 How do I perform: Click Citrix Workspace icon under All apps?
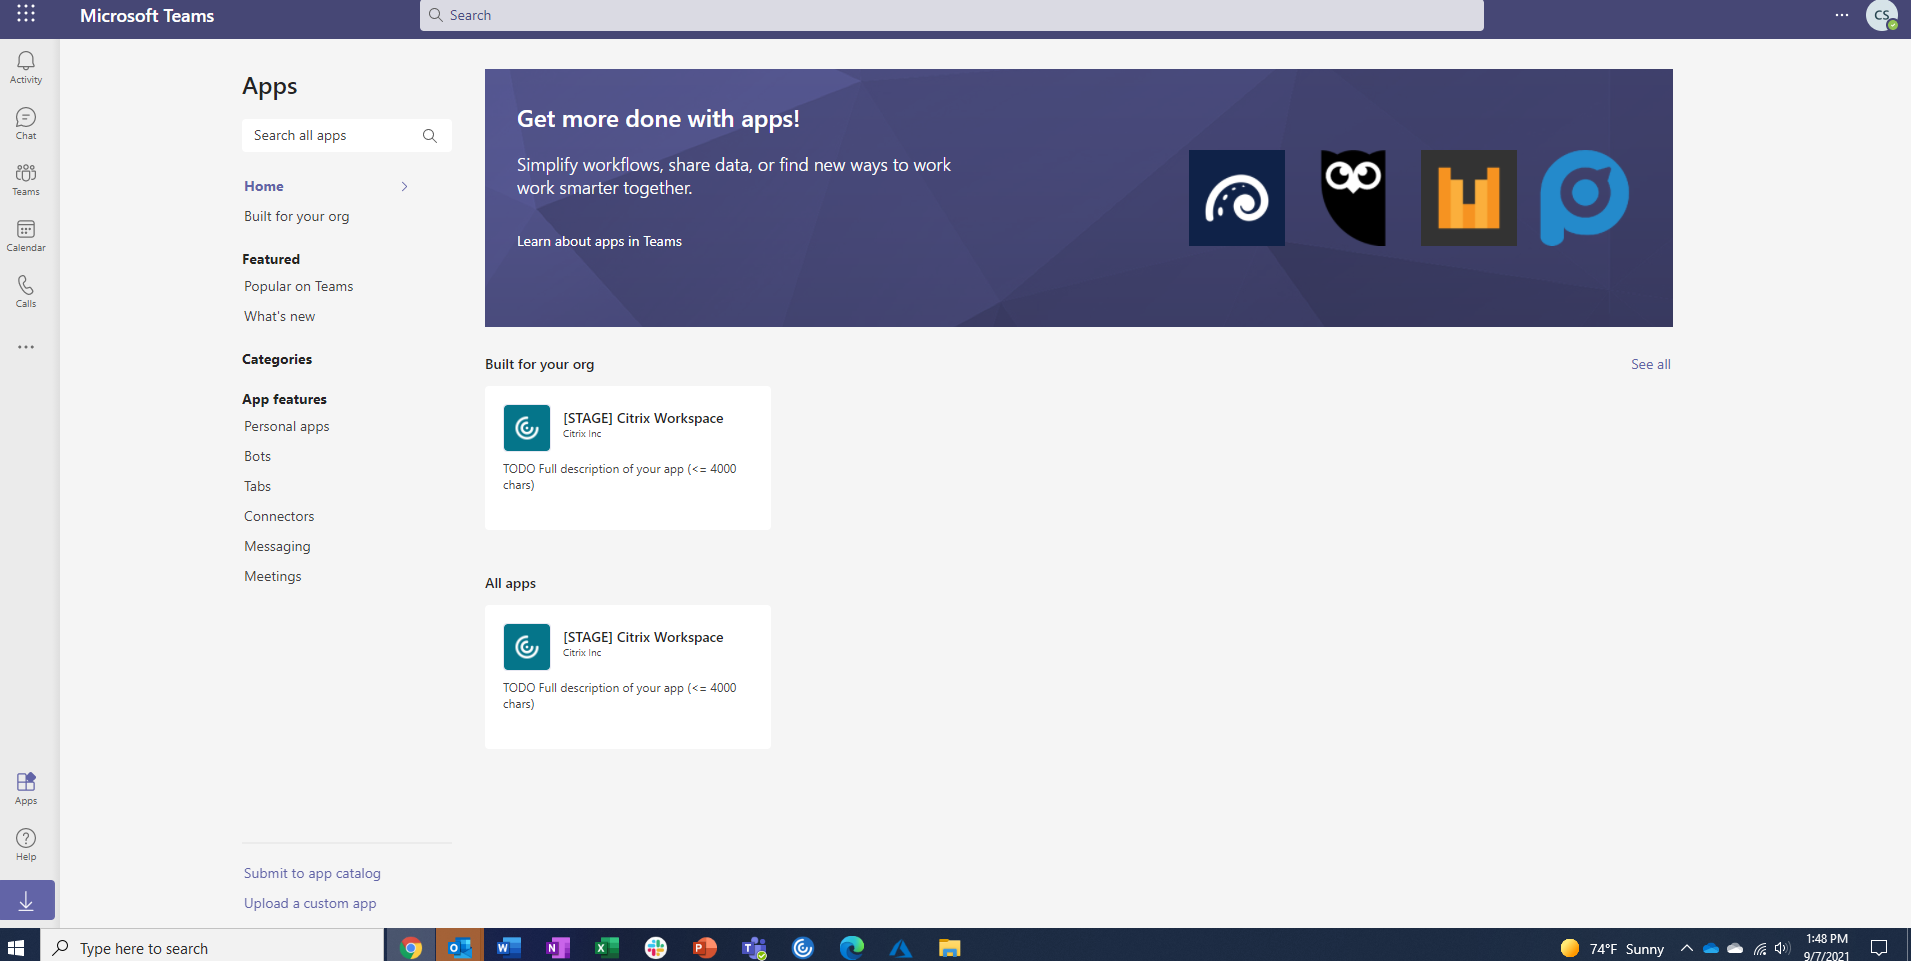(x=527, y=647)
